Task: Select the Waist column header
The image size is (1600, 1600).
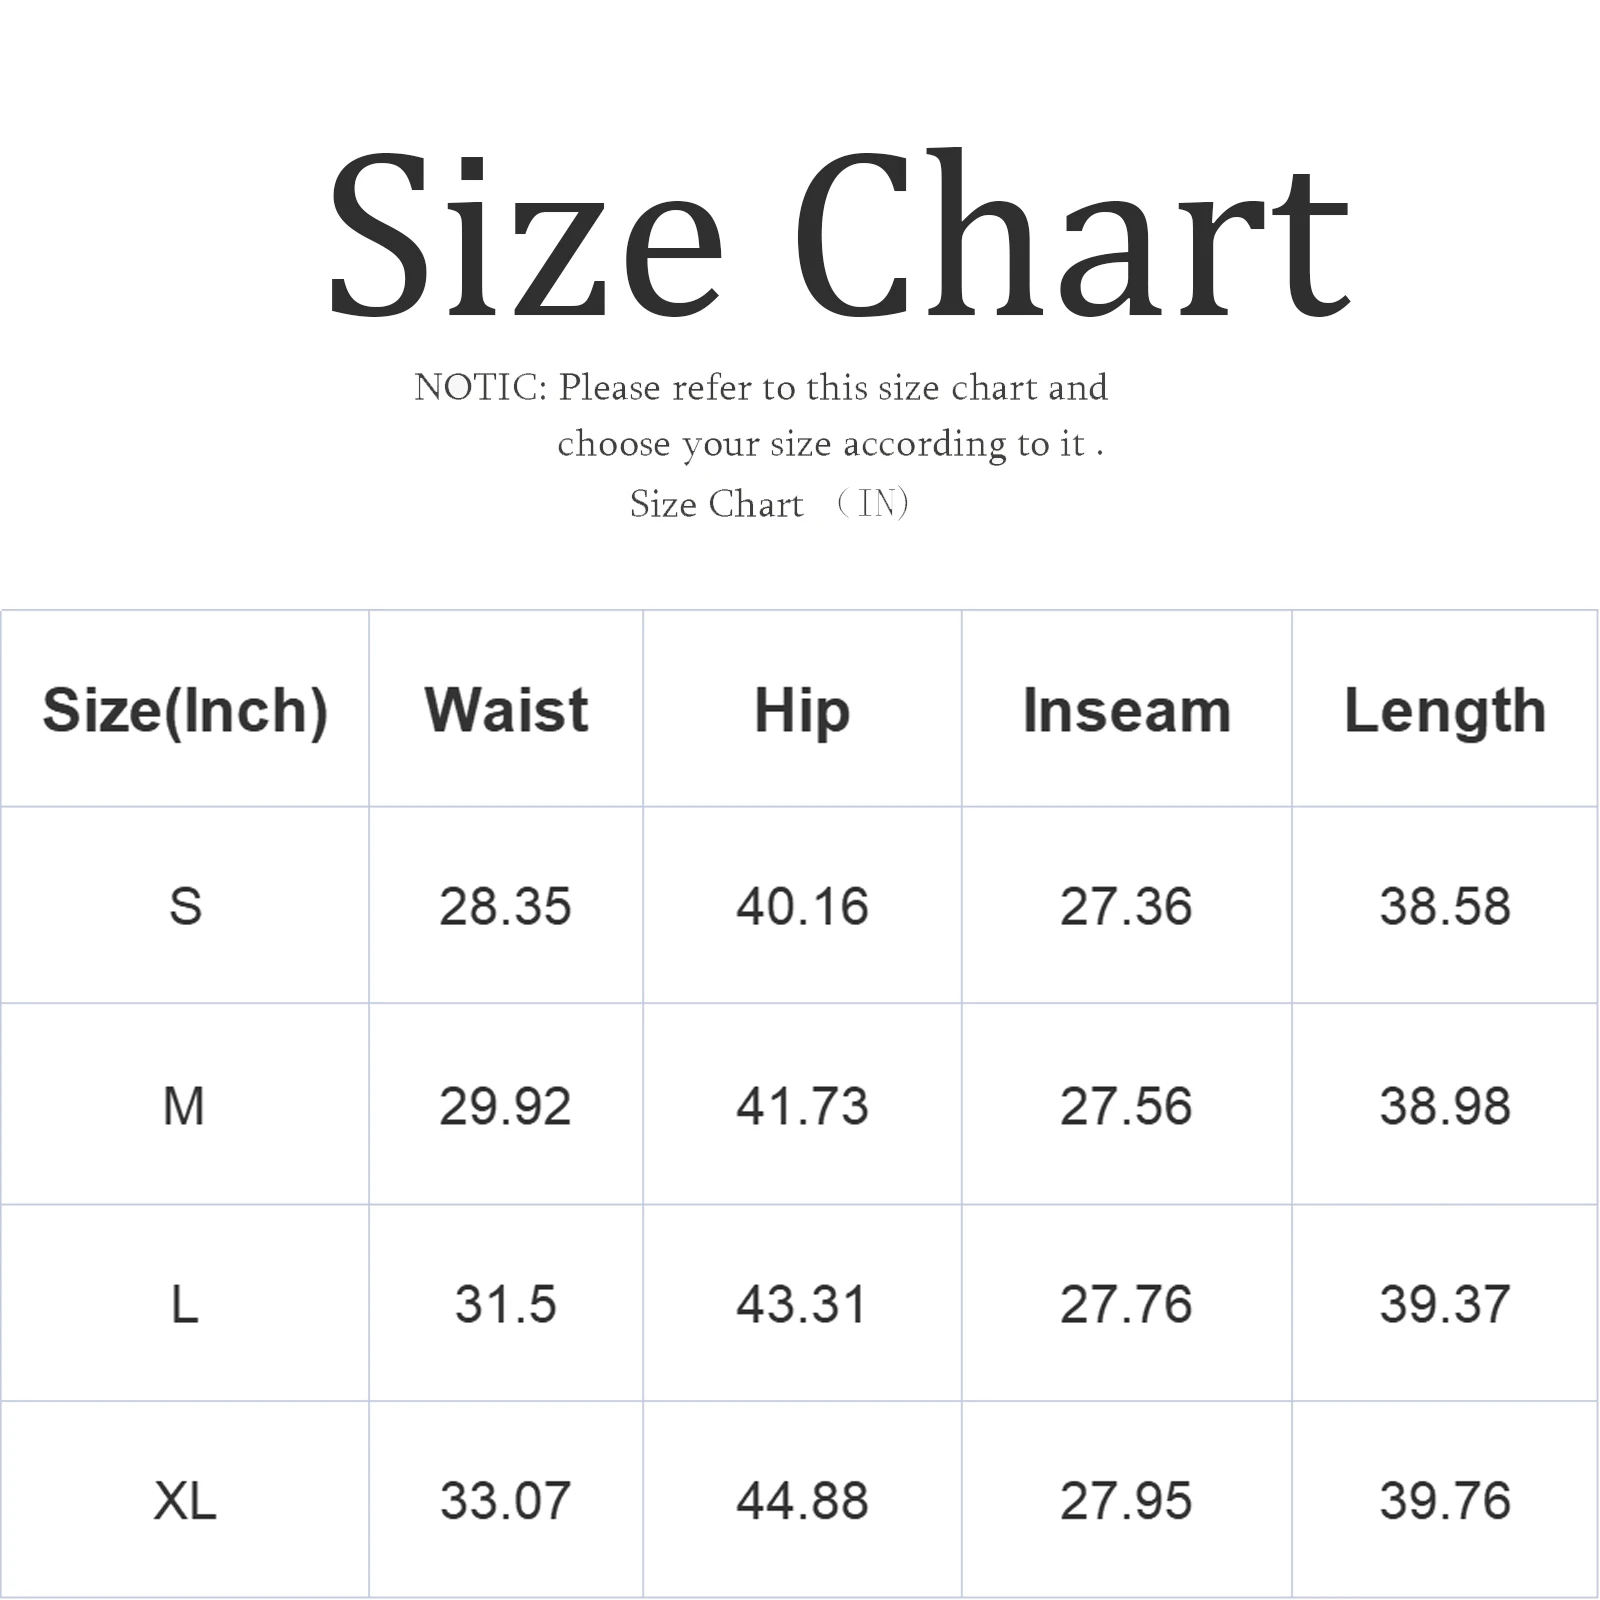Action: (506, 711)
